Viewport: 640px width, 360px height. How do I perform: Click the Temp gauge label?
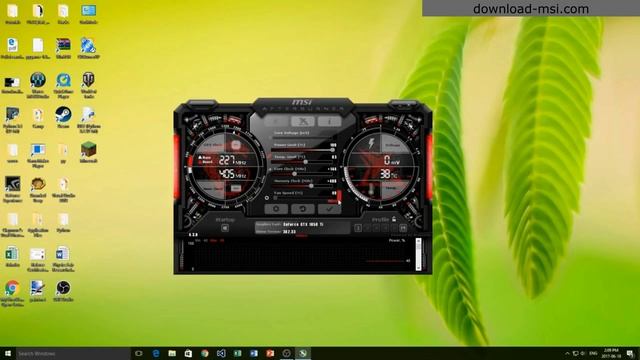[x=391, y=189]
